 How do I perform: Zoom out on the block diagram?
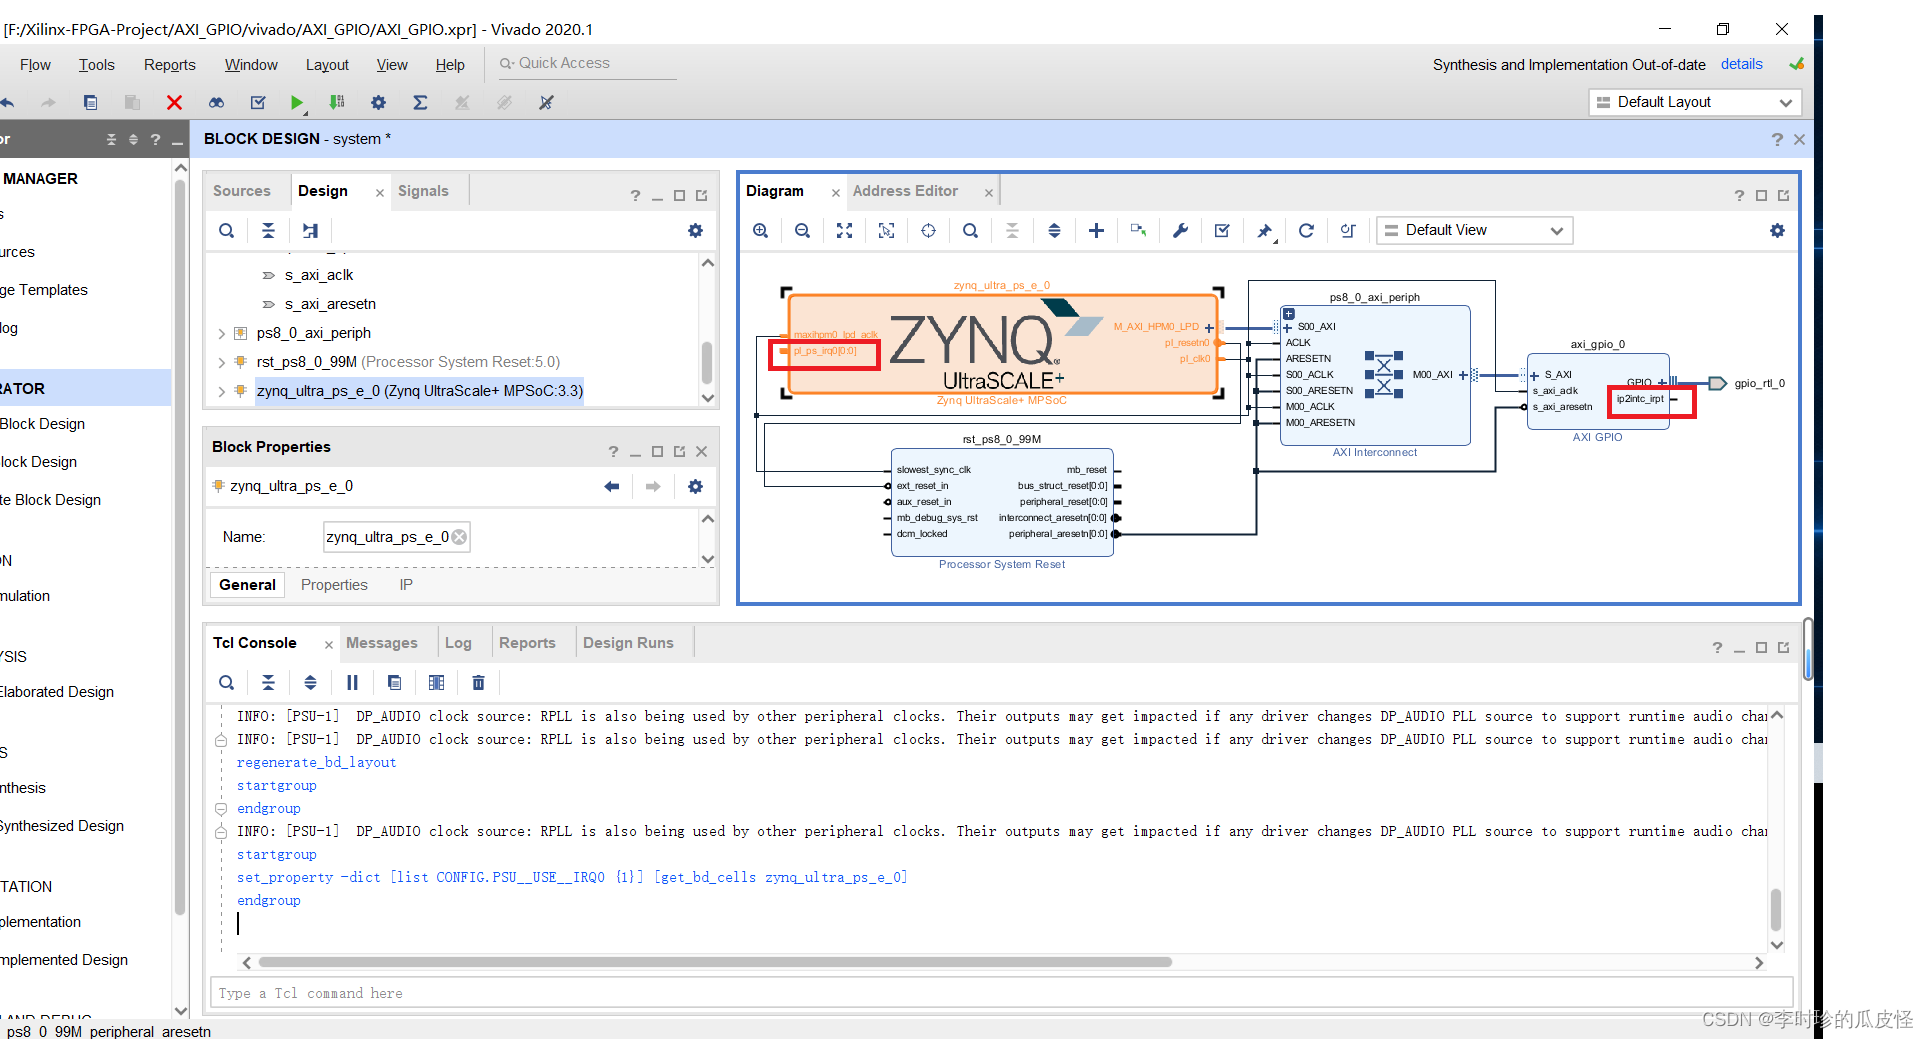(802, 231)
